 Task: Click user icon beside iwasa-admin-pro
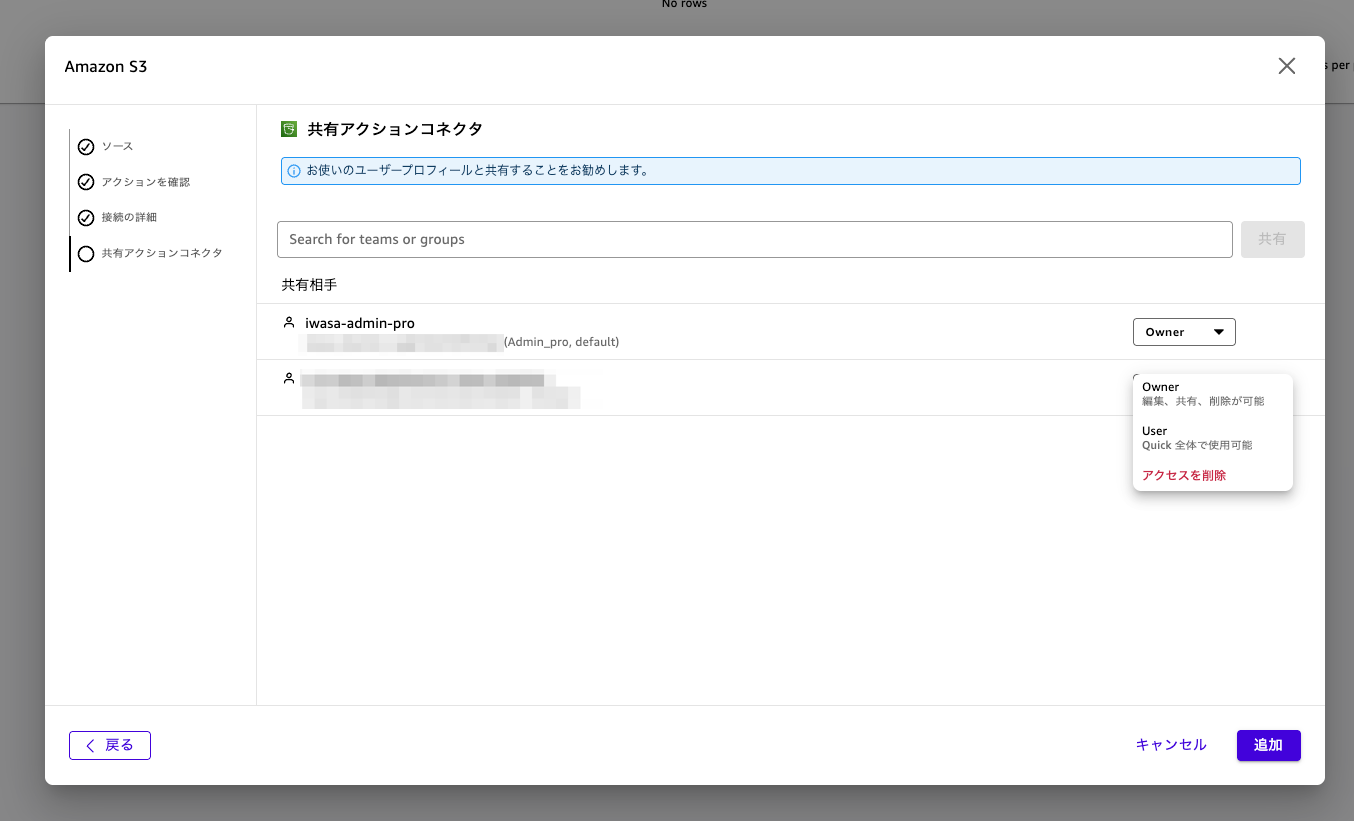click(289, 323)
